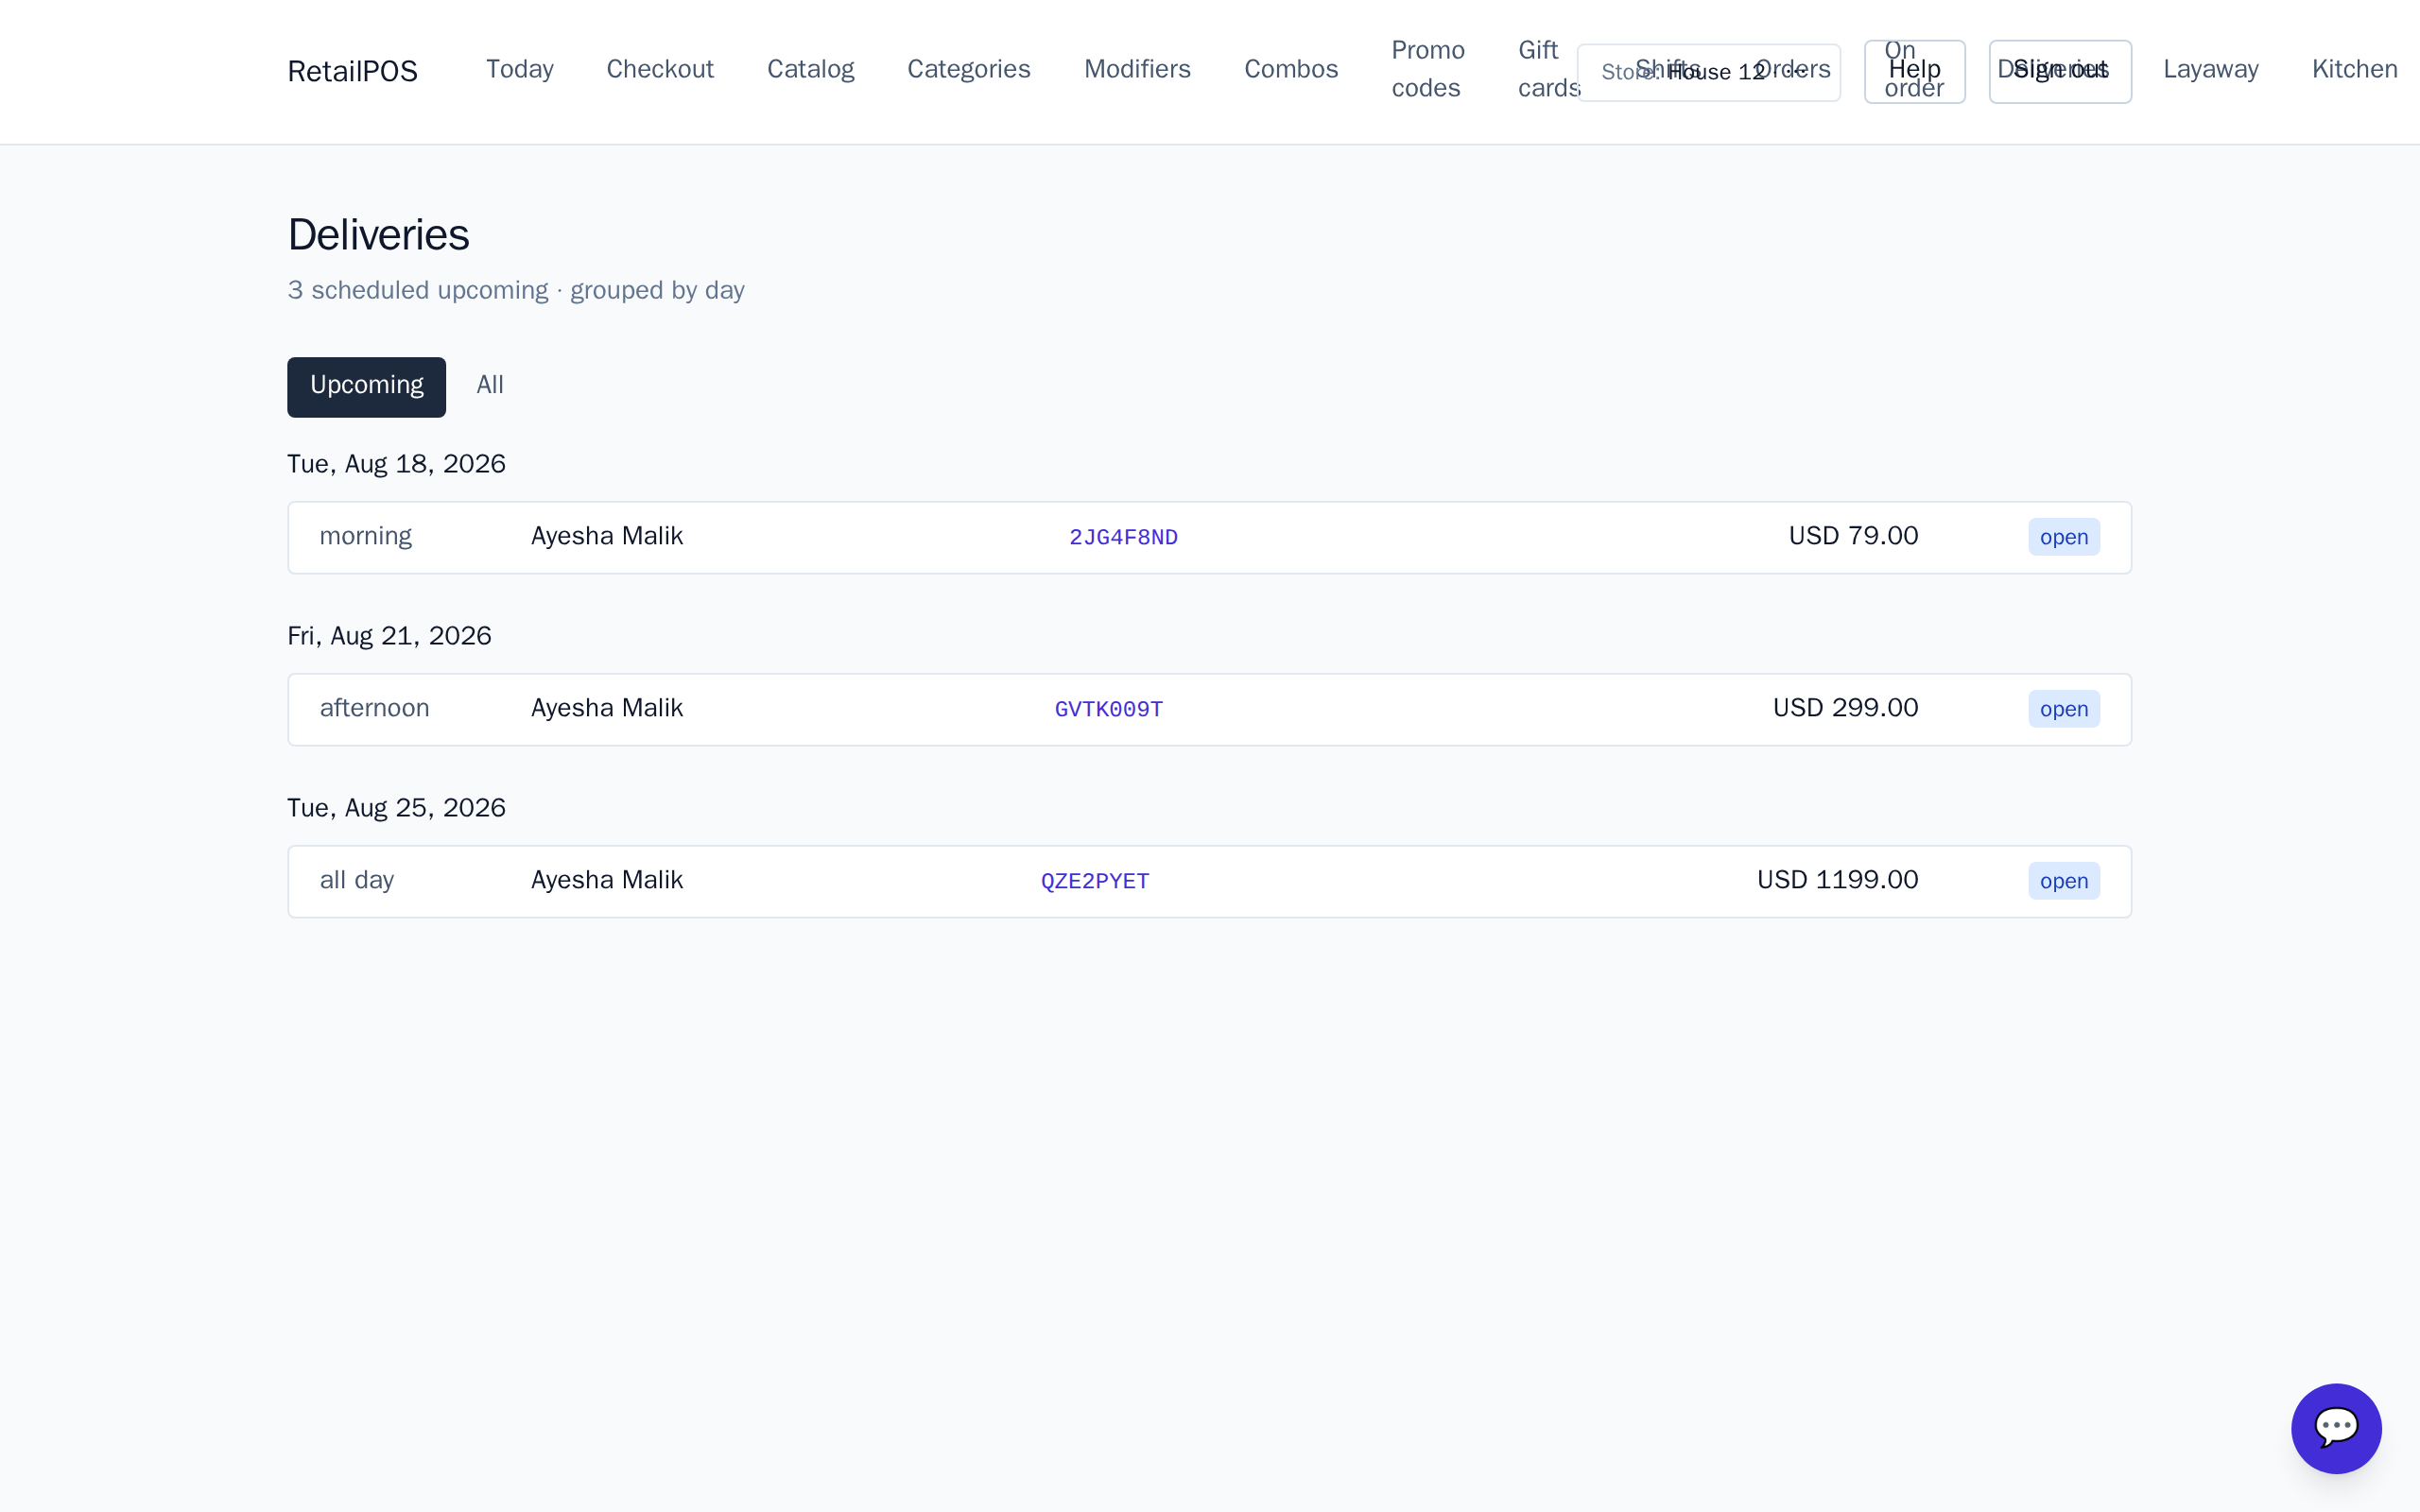Open order link GVTK009T
This screenshot has height=1512, width=2420.
coord(1108,709)
